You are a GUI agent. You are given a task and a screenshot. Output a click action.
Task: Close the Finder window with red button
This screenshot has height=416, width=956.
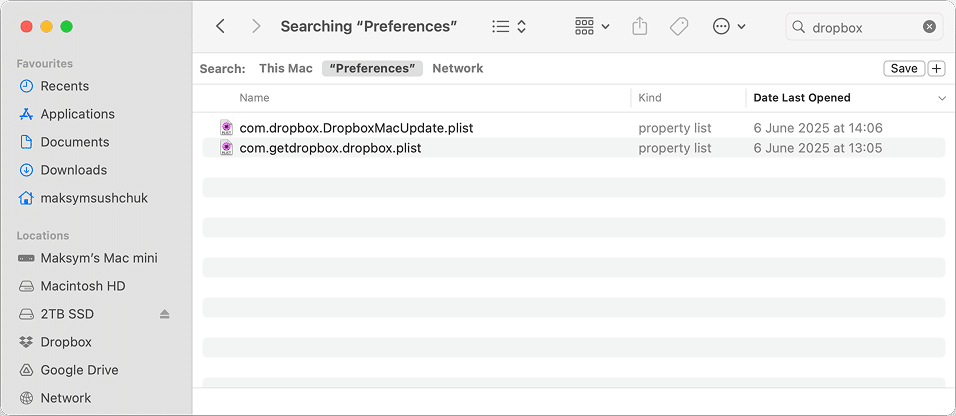coord(26,27)
